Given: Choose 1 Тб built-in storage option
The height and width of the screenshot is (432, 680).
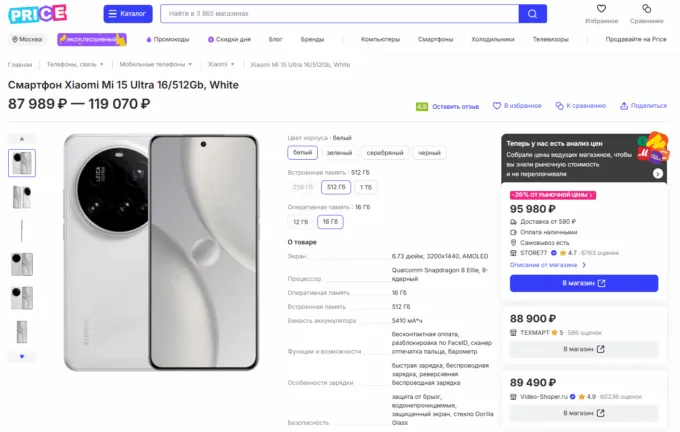Looking at the screenshot, I should (367, 187).
